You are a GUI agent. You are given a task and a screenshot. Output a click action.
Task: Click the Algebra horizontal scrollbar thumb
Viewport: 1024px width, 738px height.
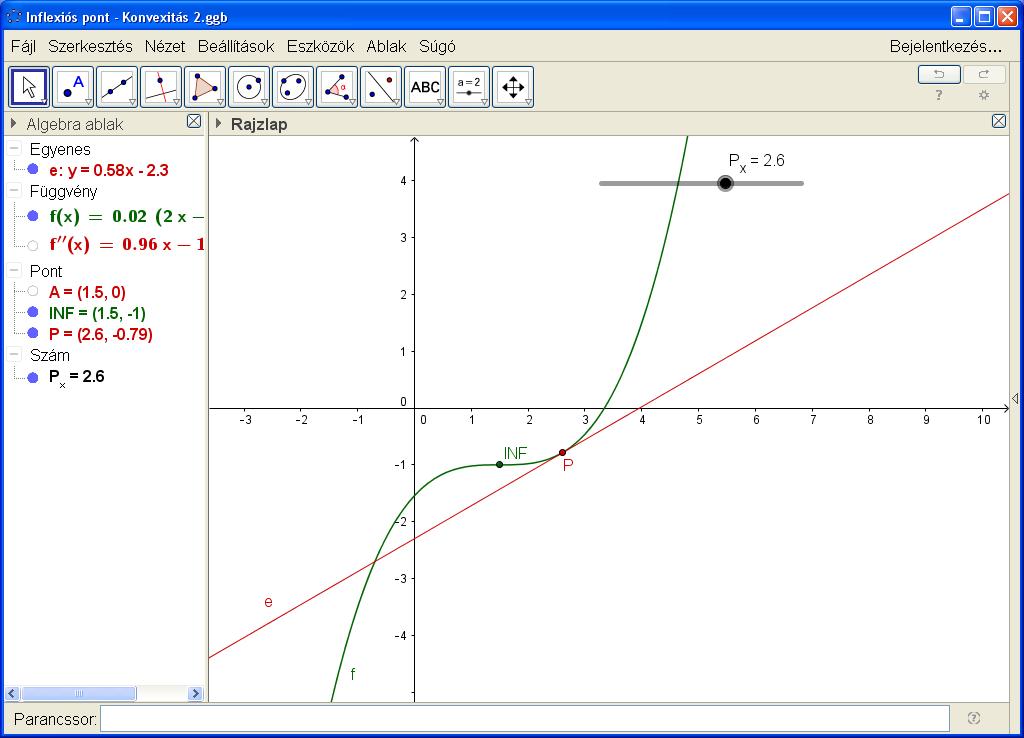[x=79, y=693]
